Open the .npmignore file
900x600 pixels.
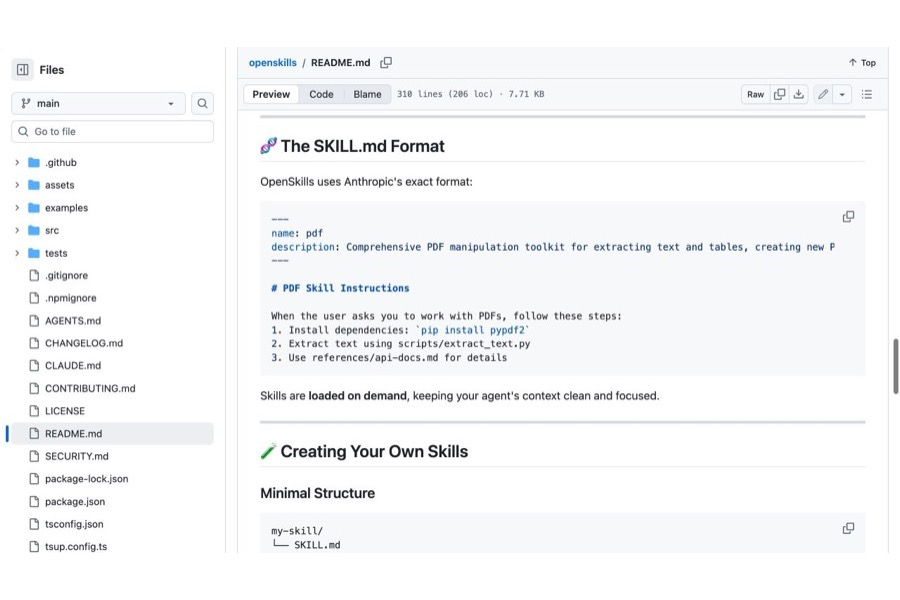pos(71,298)
